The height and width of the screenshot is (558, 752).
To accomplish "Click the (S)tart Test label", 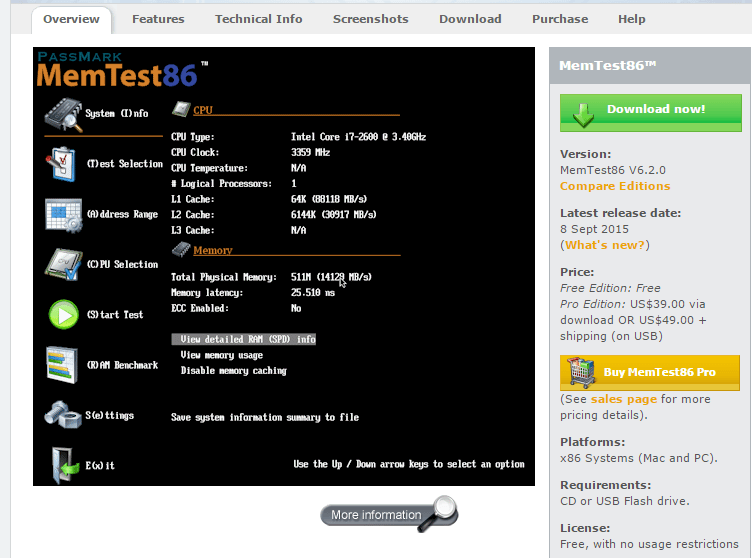I will tap(115, 315).
